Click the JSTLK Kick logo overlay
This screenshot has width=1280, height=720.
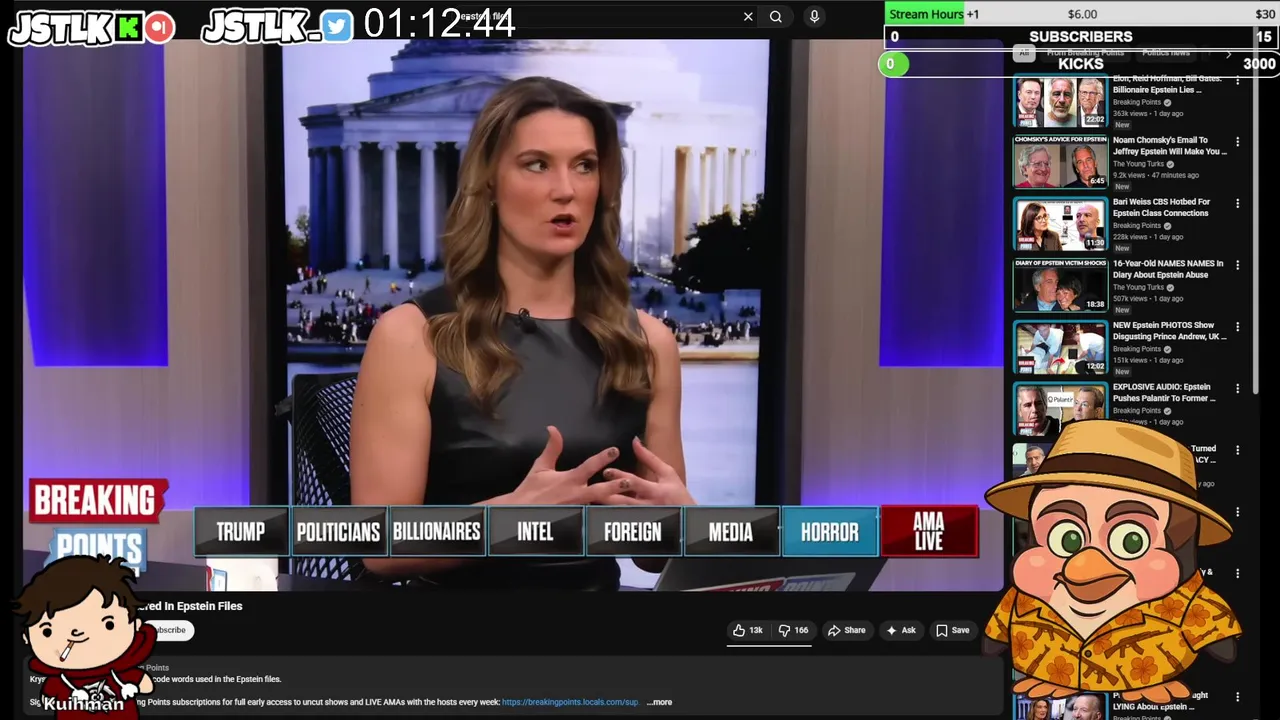(92, 27)
